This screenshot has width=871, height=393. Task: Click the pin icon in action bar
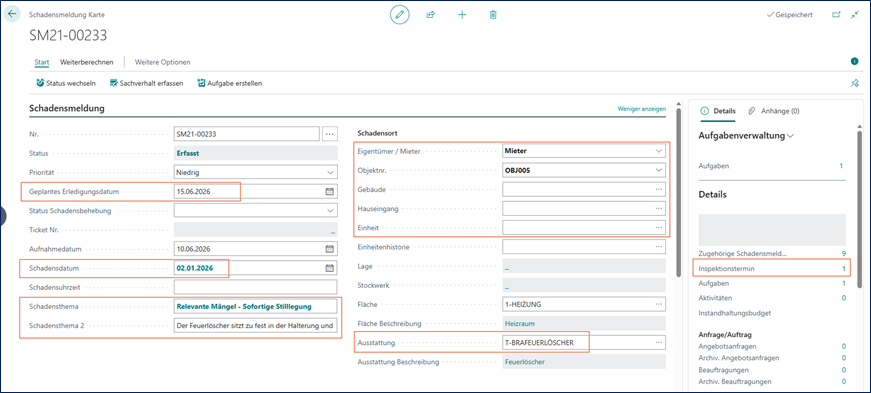[x=854, y=83]
